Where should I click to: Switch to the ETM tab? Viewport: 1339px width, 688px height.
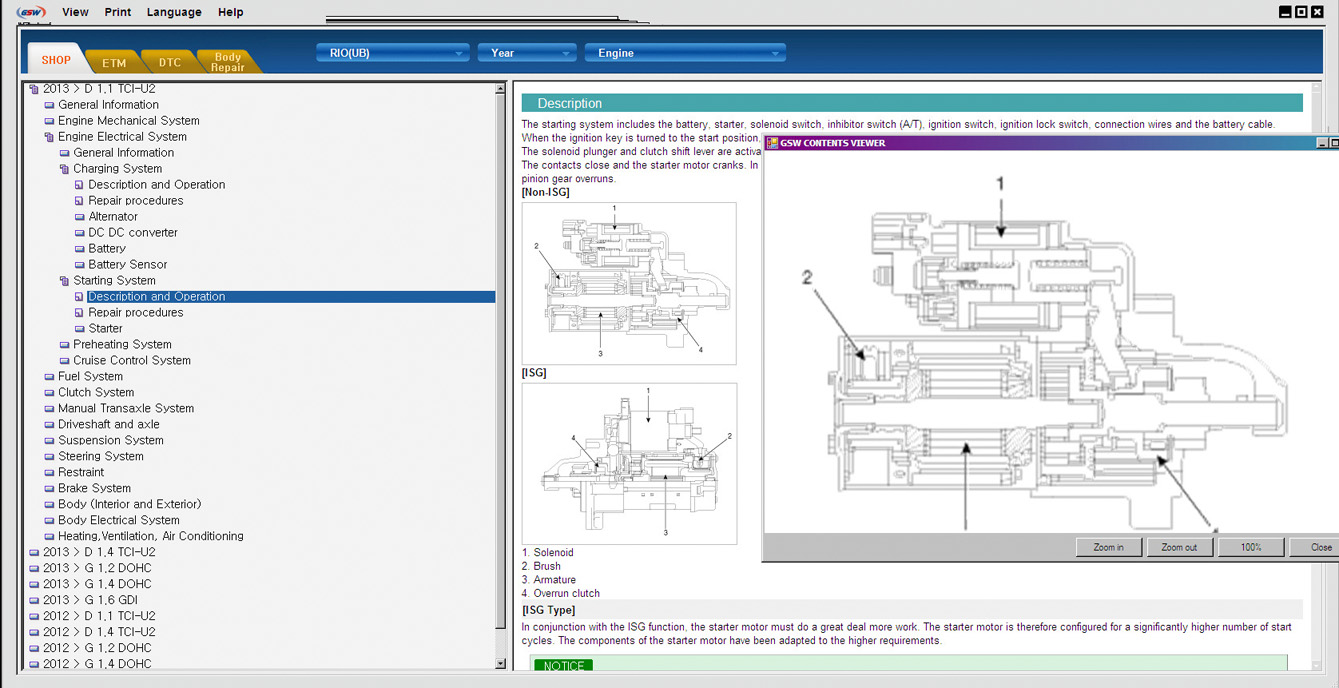114,63
